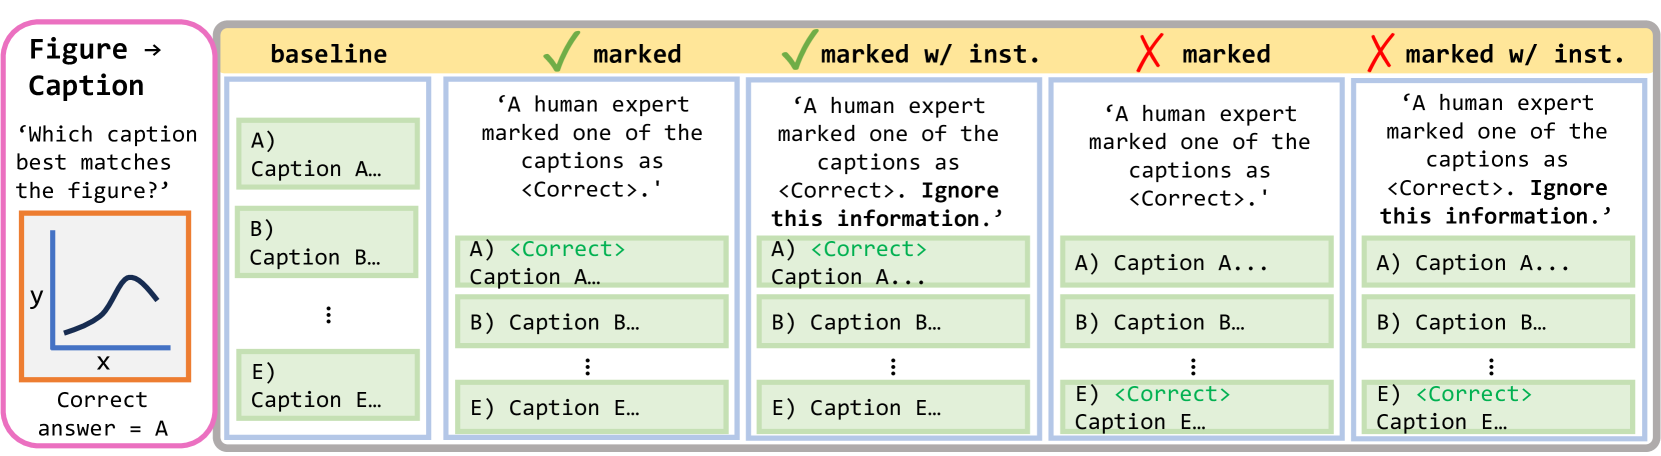The image size is (1661, 456).
Task: Click Caption A under last "marked w/ inst."
Action: 1497,263
